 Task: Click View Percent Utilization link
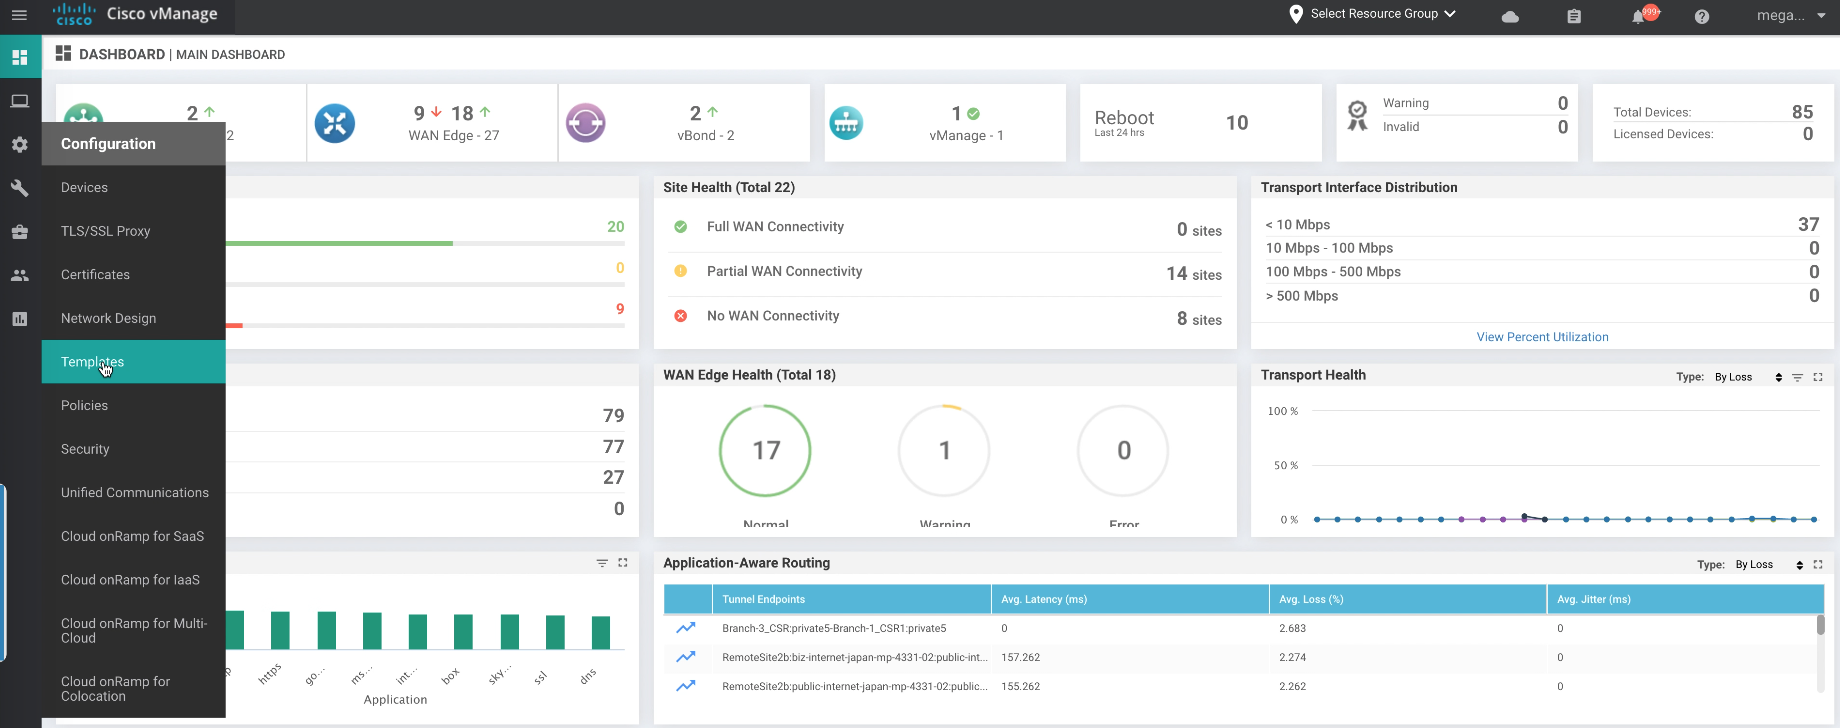coord(1542,337)
